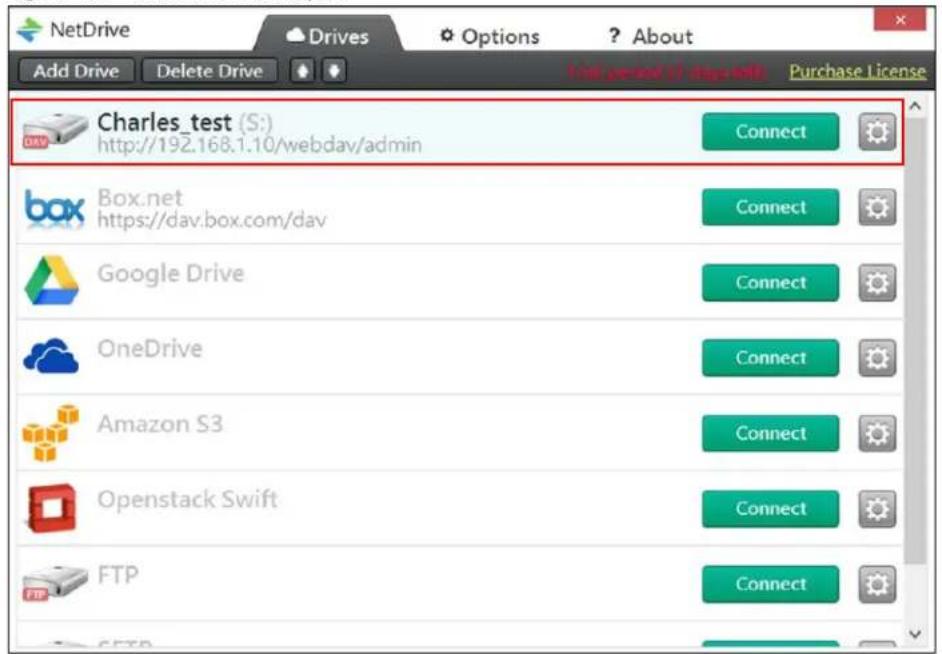Select the Google Drive label
942x654 pixels.
[x=171, y=274]
